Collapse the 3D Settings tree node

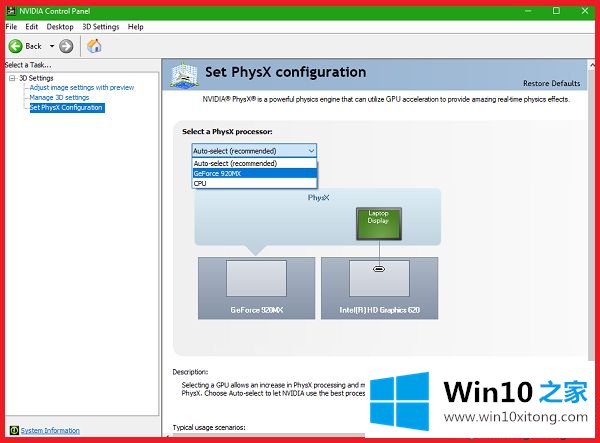pyautogui.click(x=12, y=78)
